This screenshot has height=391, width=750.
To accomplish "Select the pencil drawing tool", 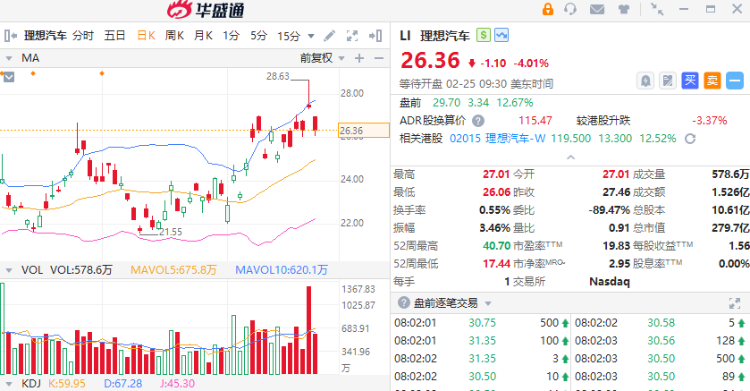I will (329, 35).
